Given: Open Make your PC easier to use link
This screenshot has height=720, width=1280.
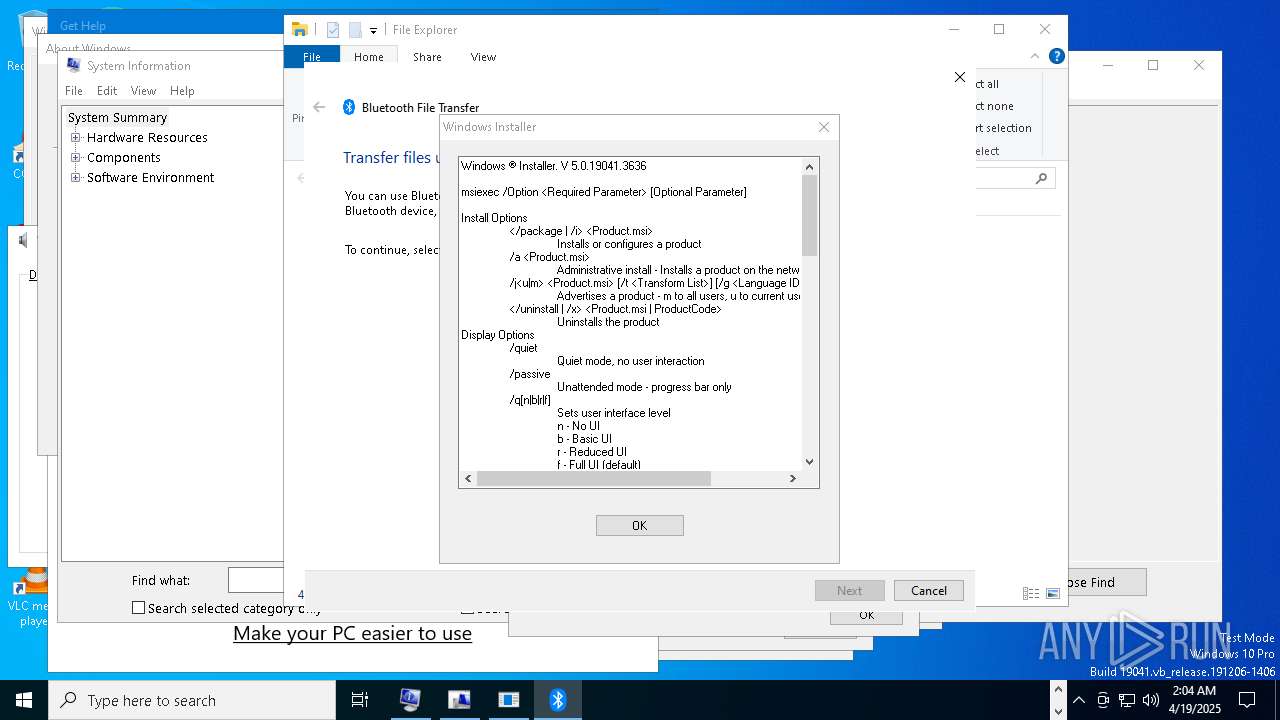Looking at the screenshot, I should click(x=352, y=633).
